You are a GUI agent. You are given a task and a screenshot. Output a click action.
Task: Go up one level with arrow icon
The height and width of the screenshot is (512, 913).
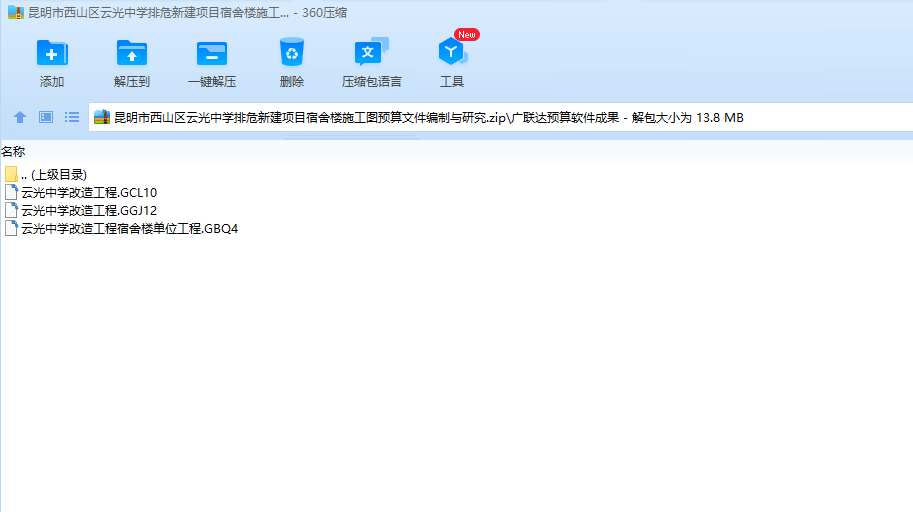(20, 118)
